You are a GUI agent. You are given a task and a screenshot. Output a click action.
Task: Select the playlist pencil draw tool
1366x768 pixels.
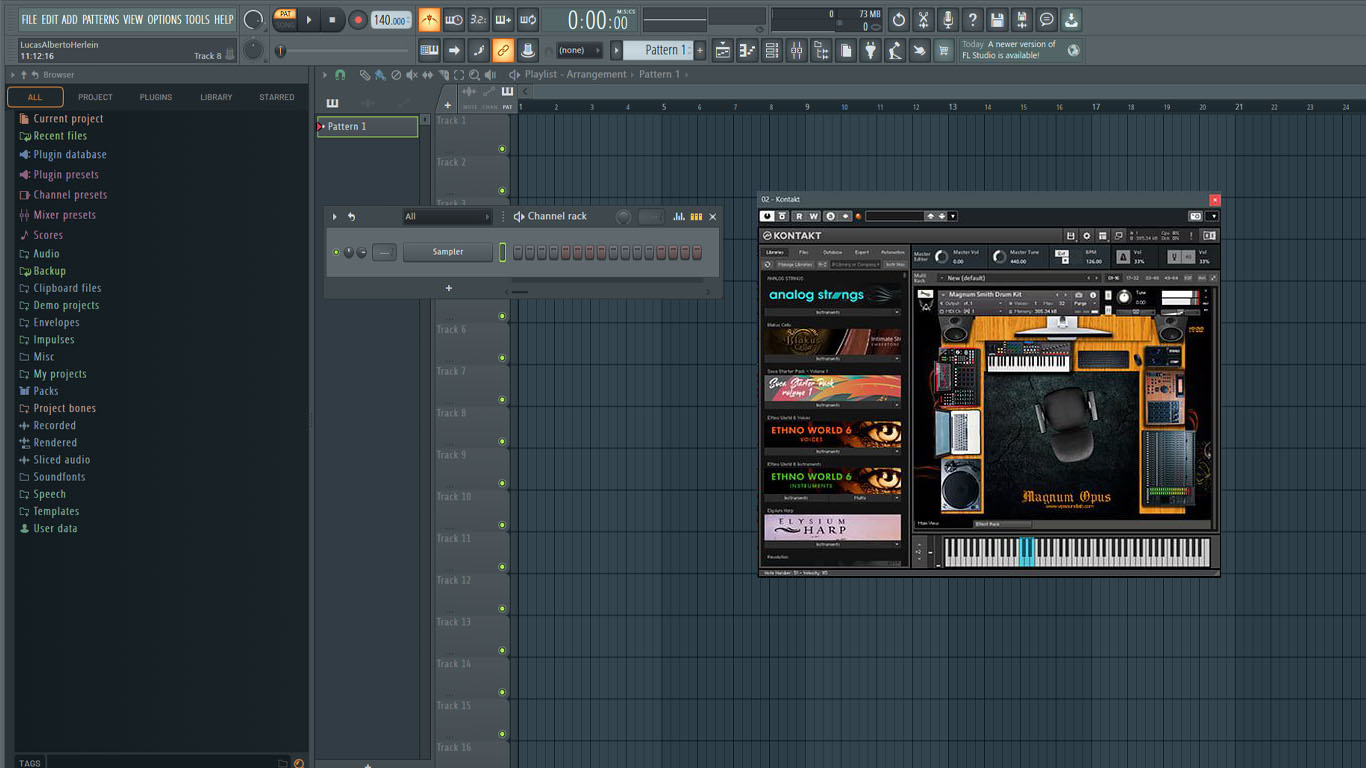[365, 75]
